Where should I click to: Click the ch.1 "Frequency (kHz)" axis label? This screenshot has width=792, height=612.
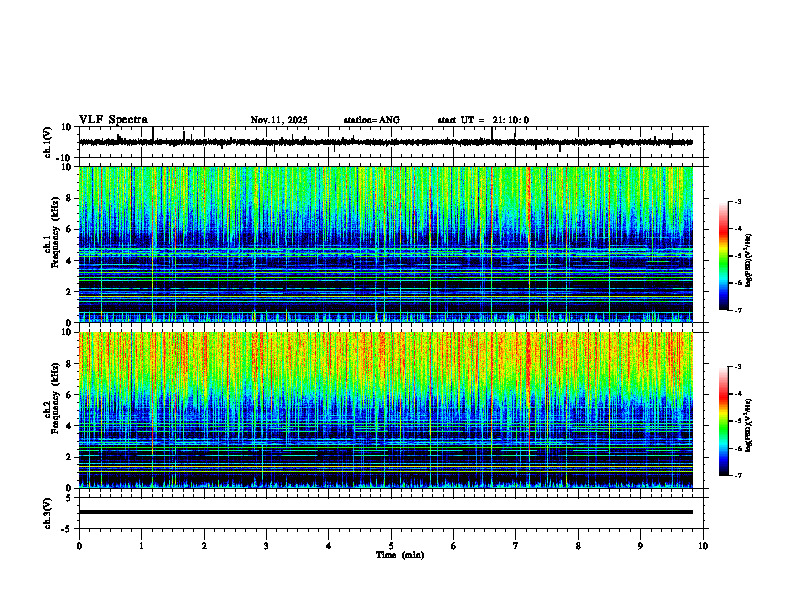click(55, 232)
